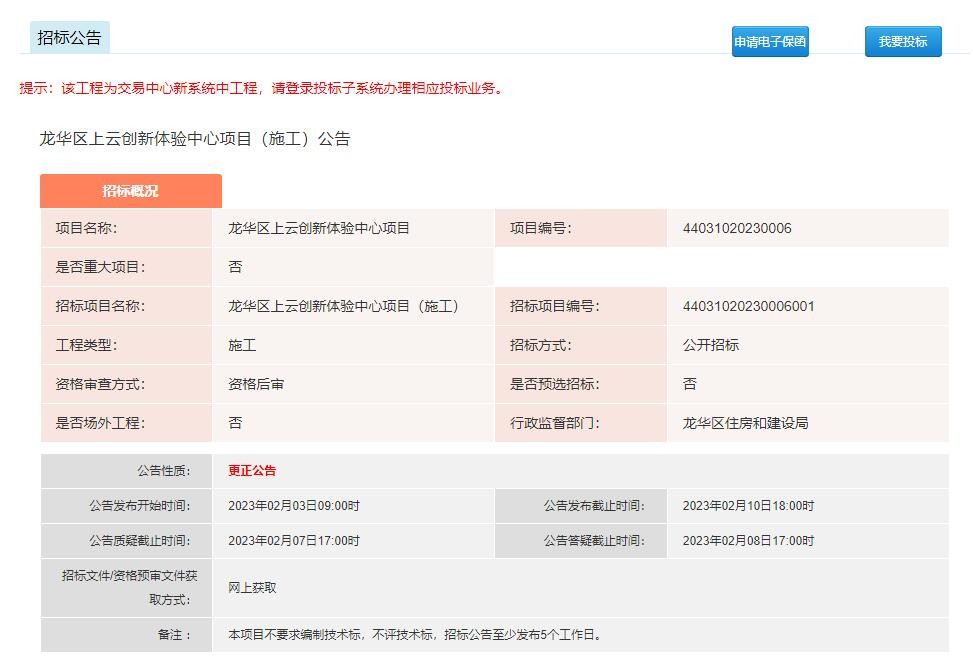Click start time 2023年02月03日09:00时

(294, 506)
